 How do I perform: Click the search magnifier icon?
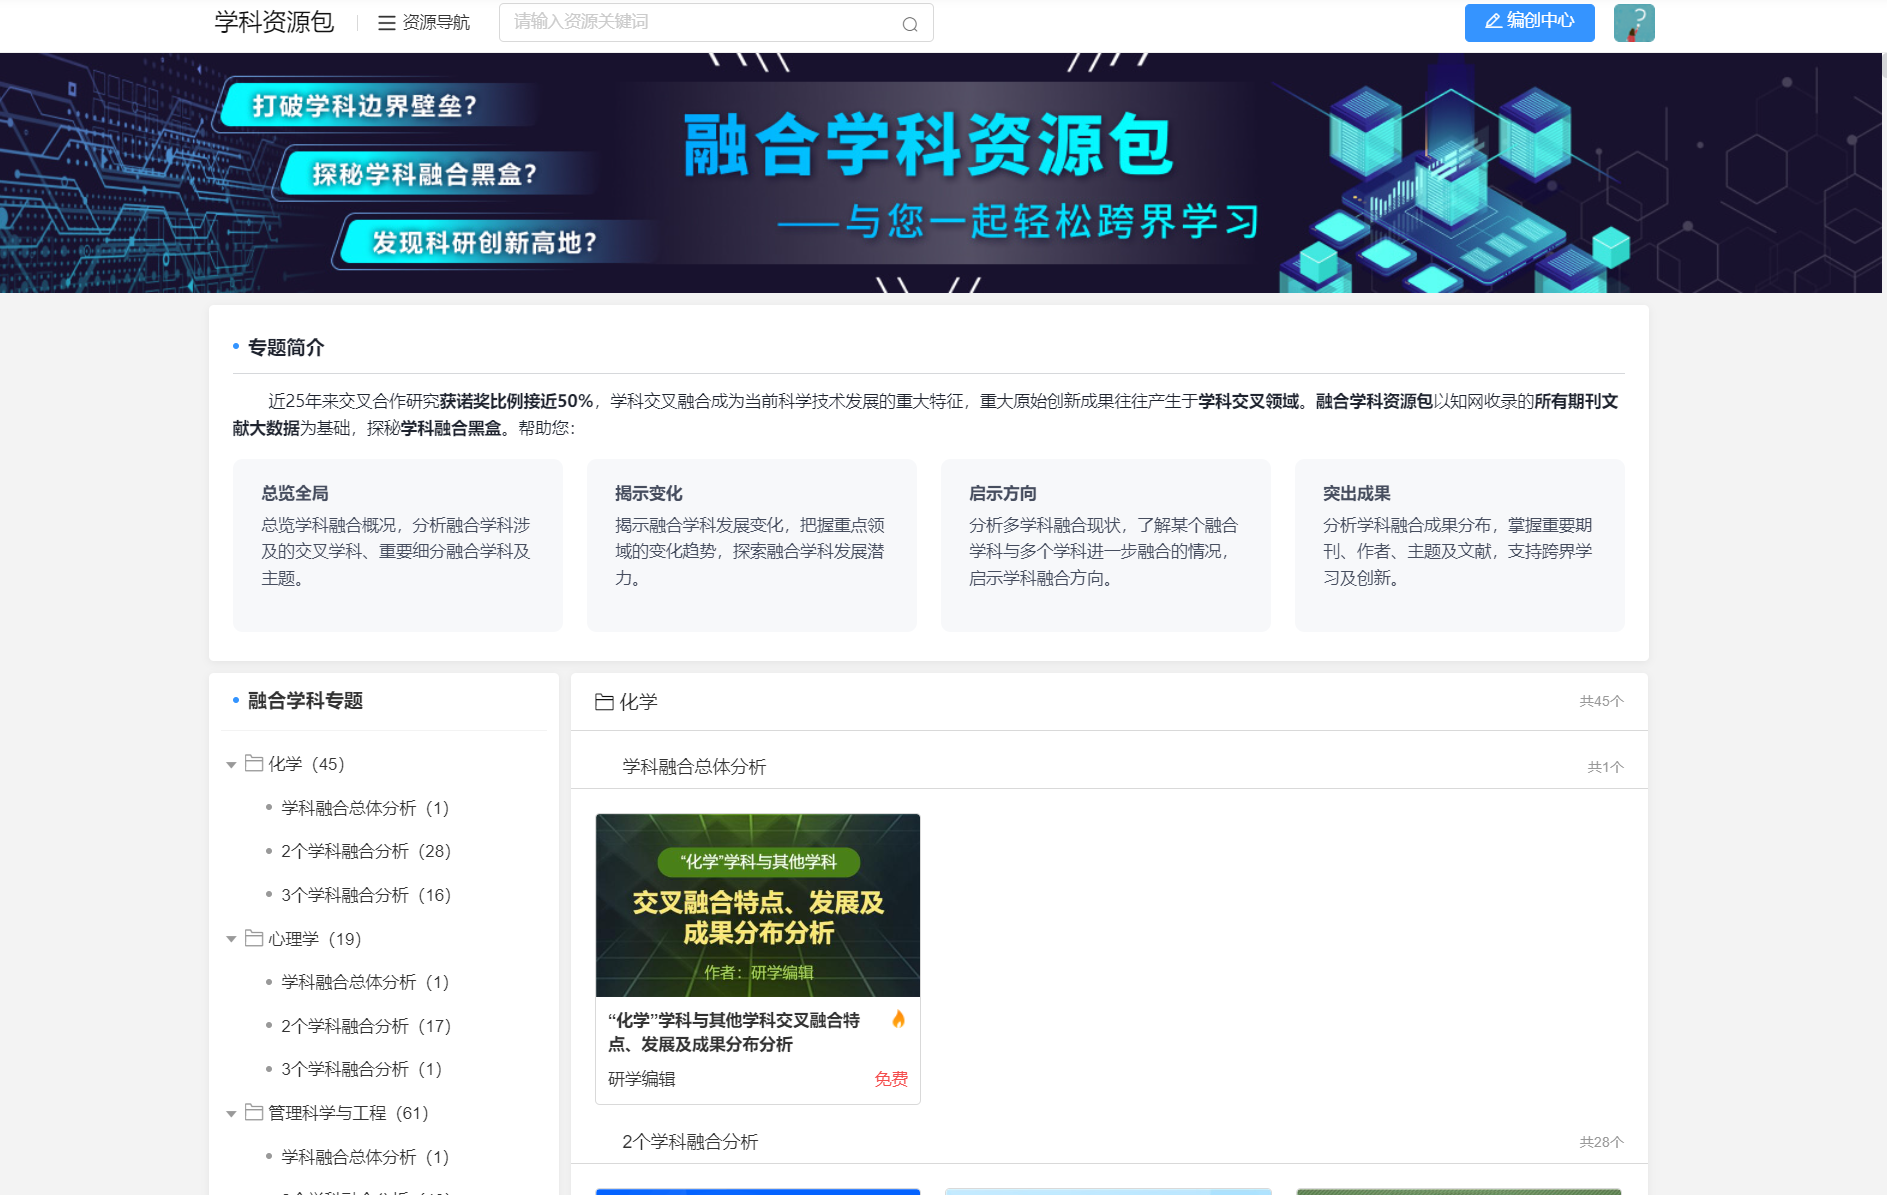[909, 24]
